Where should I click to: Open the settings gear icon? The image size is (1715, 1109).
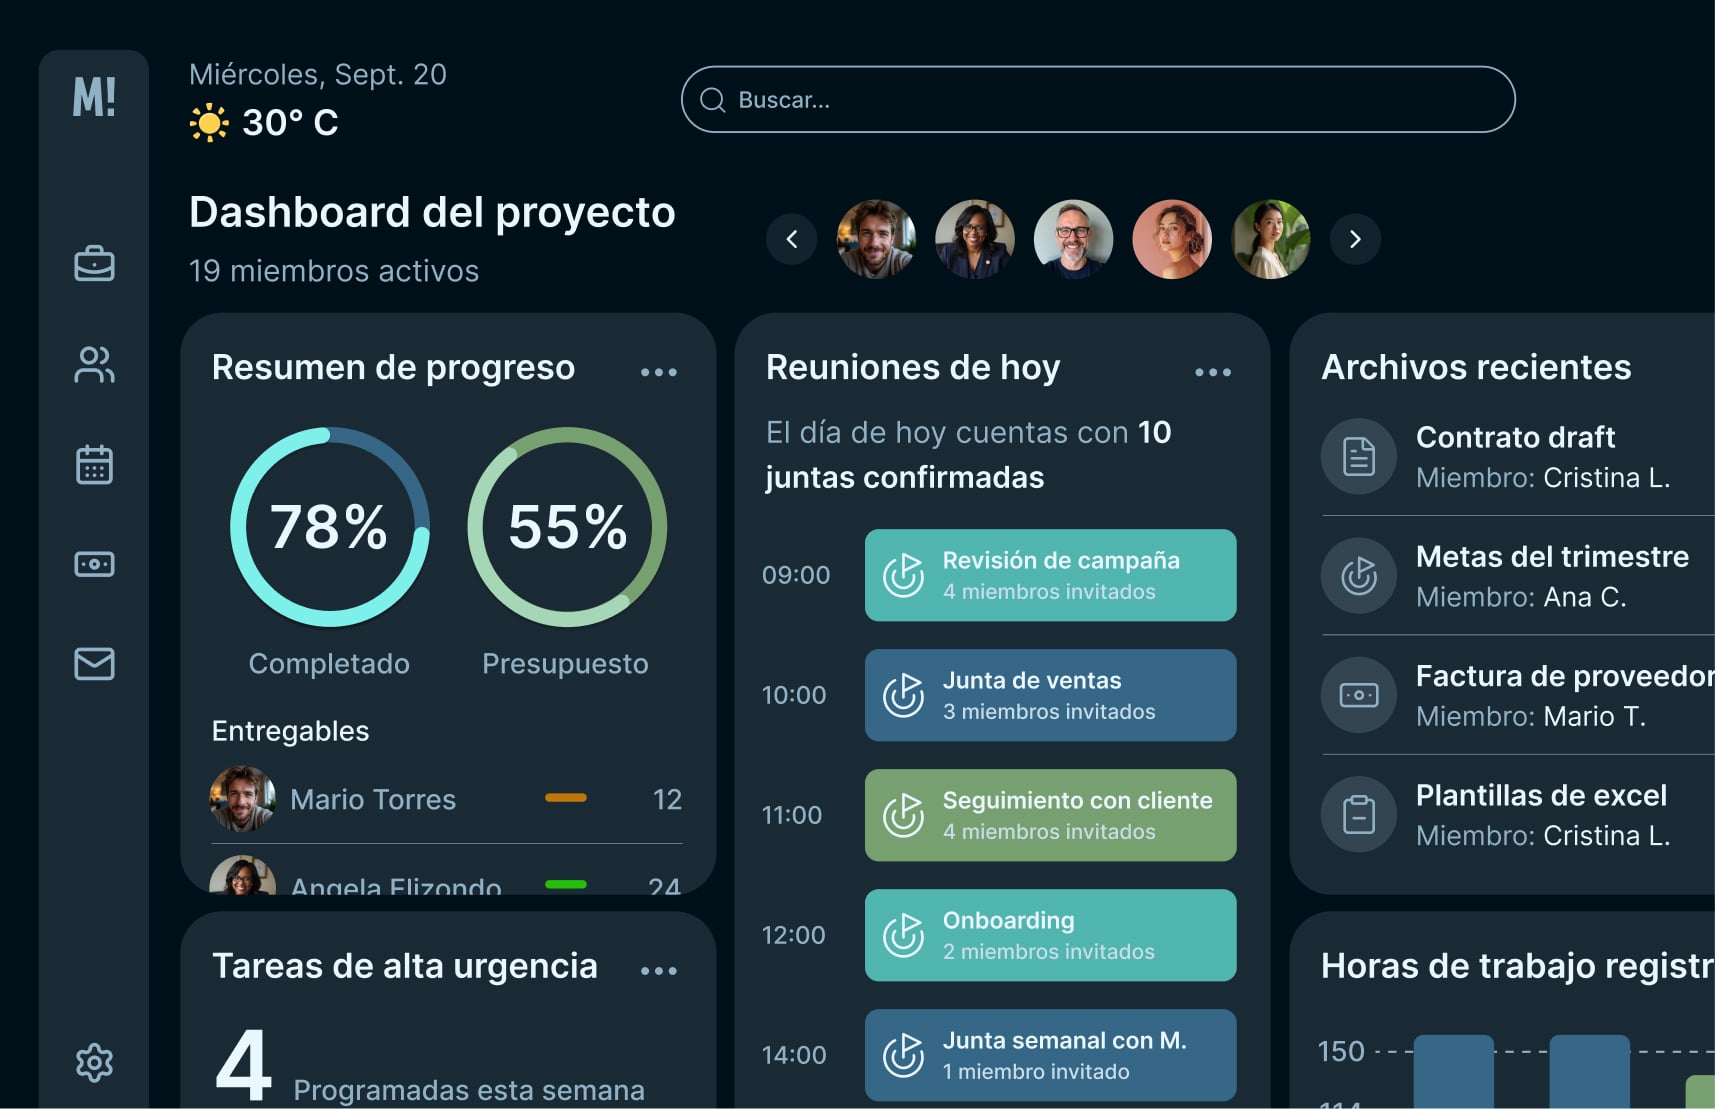pos(95,1063)
